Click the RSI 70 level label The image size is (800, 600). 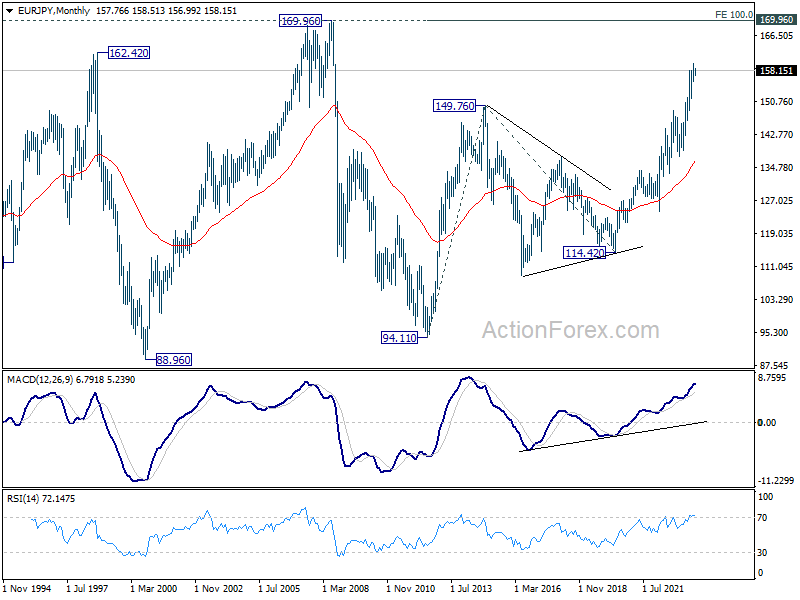pos(762,518)
